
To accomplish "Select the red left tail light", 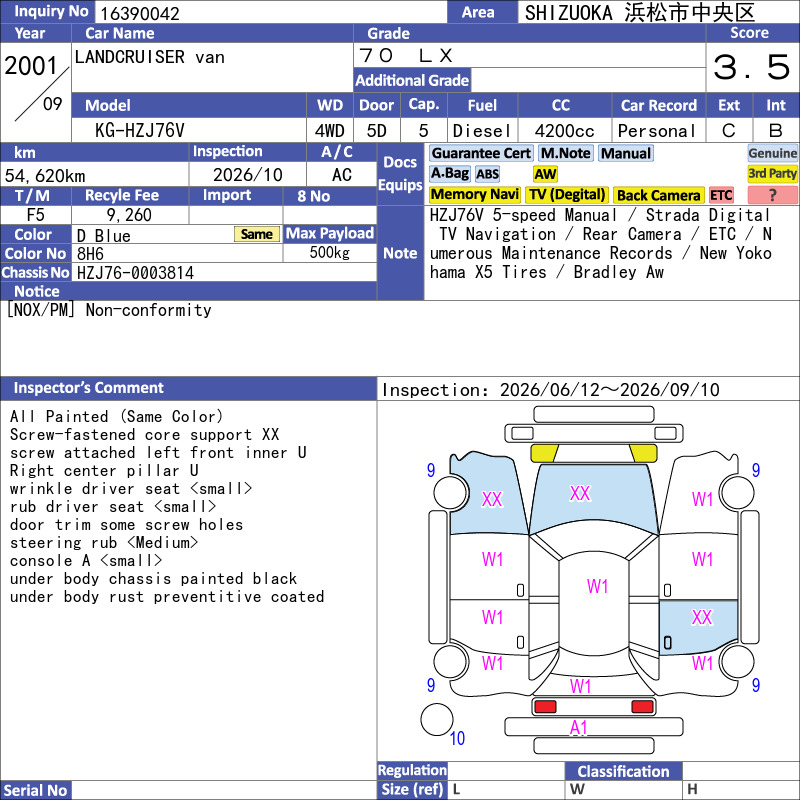I will [x=545, y=707].
